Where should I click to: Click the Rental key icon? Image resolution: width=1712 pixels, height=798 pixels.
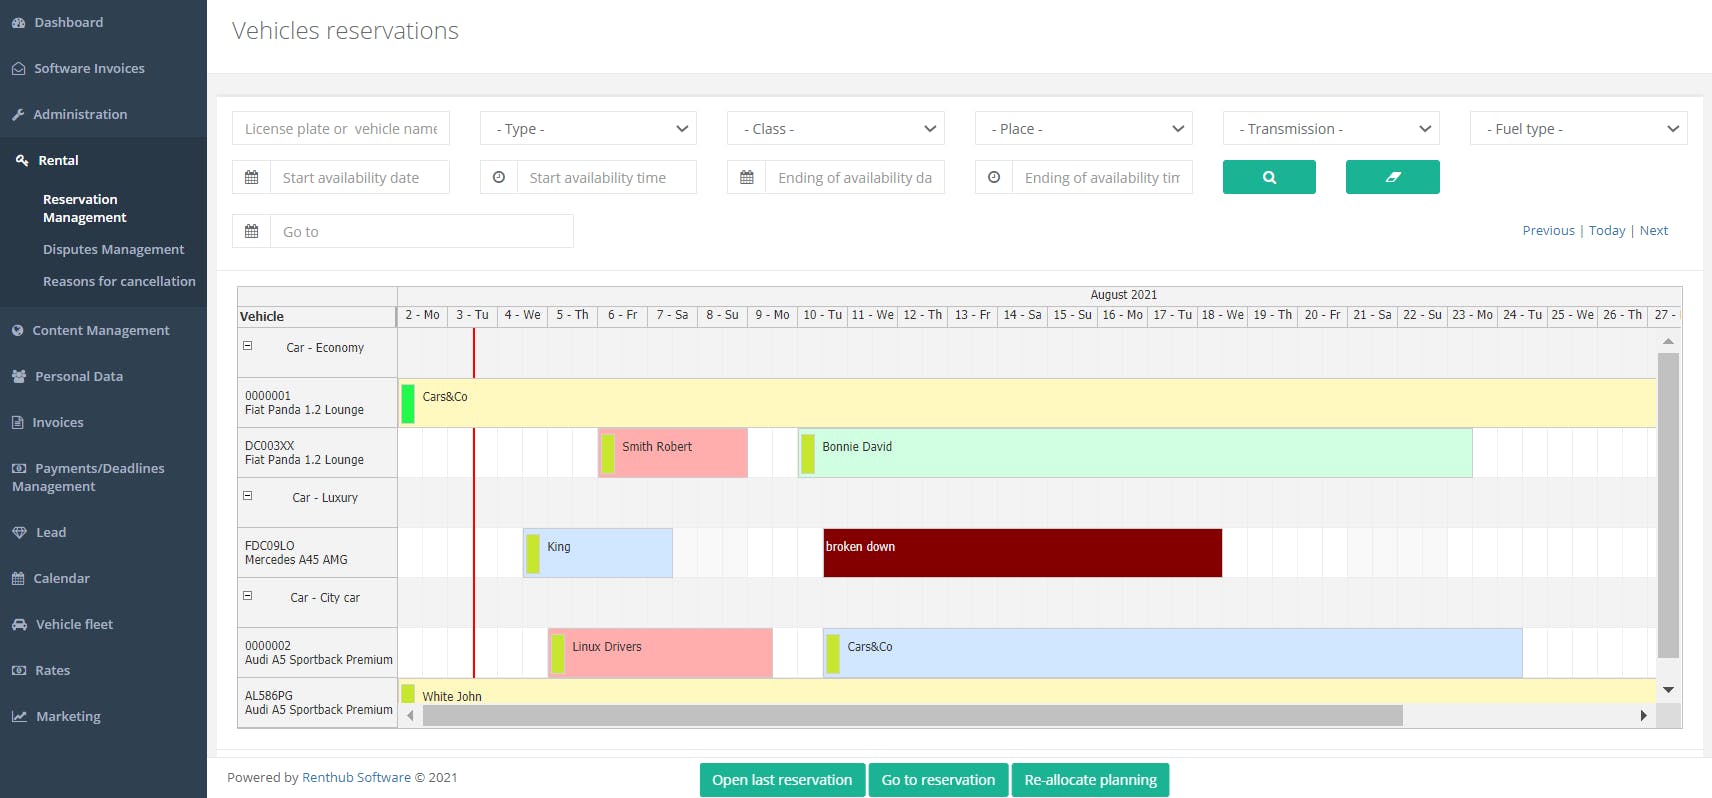pyautogui.click(x=22, y=160)
